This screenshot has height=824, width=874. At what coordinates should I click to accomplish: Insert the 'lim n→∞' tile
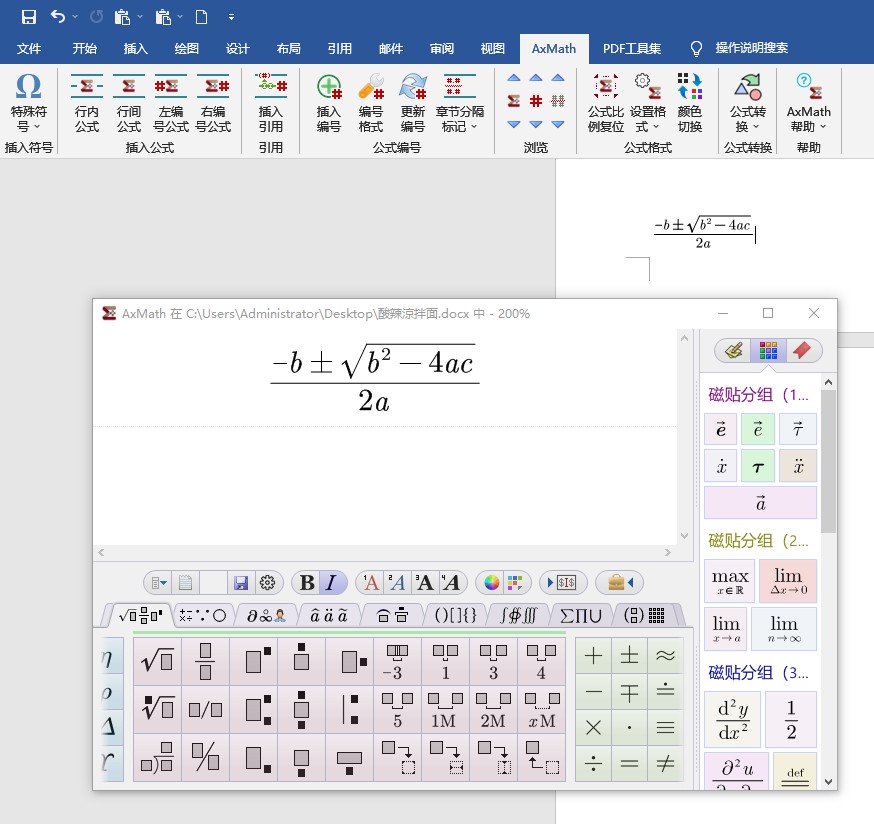[x=784, y=629]
